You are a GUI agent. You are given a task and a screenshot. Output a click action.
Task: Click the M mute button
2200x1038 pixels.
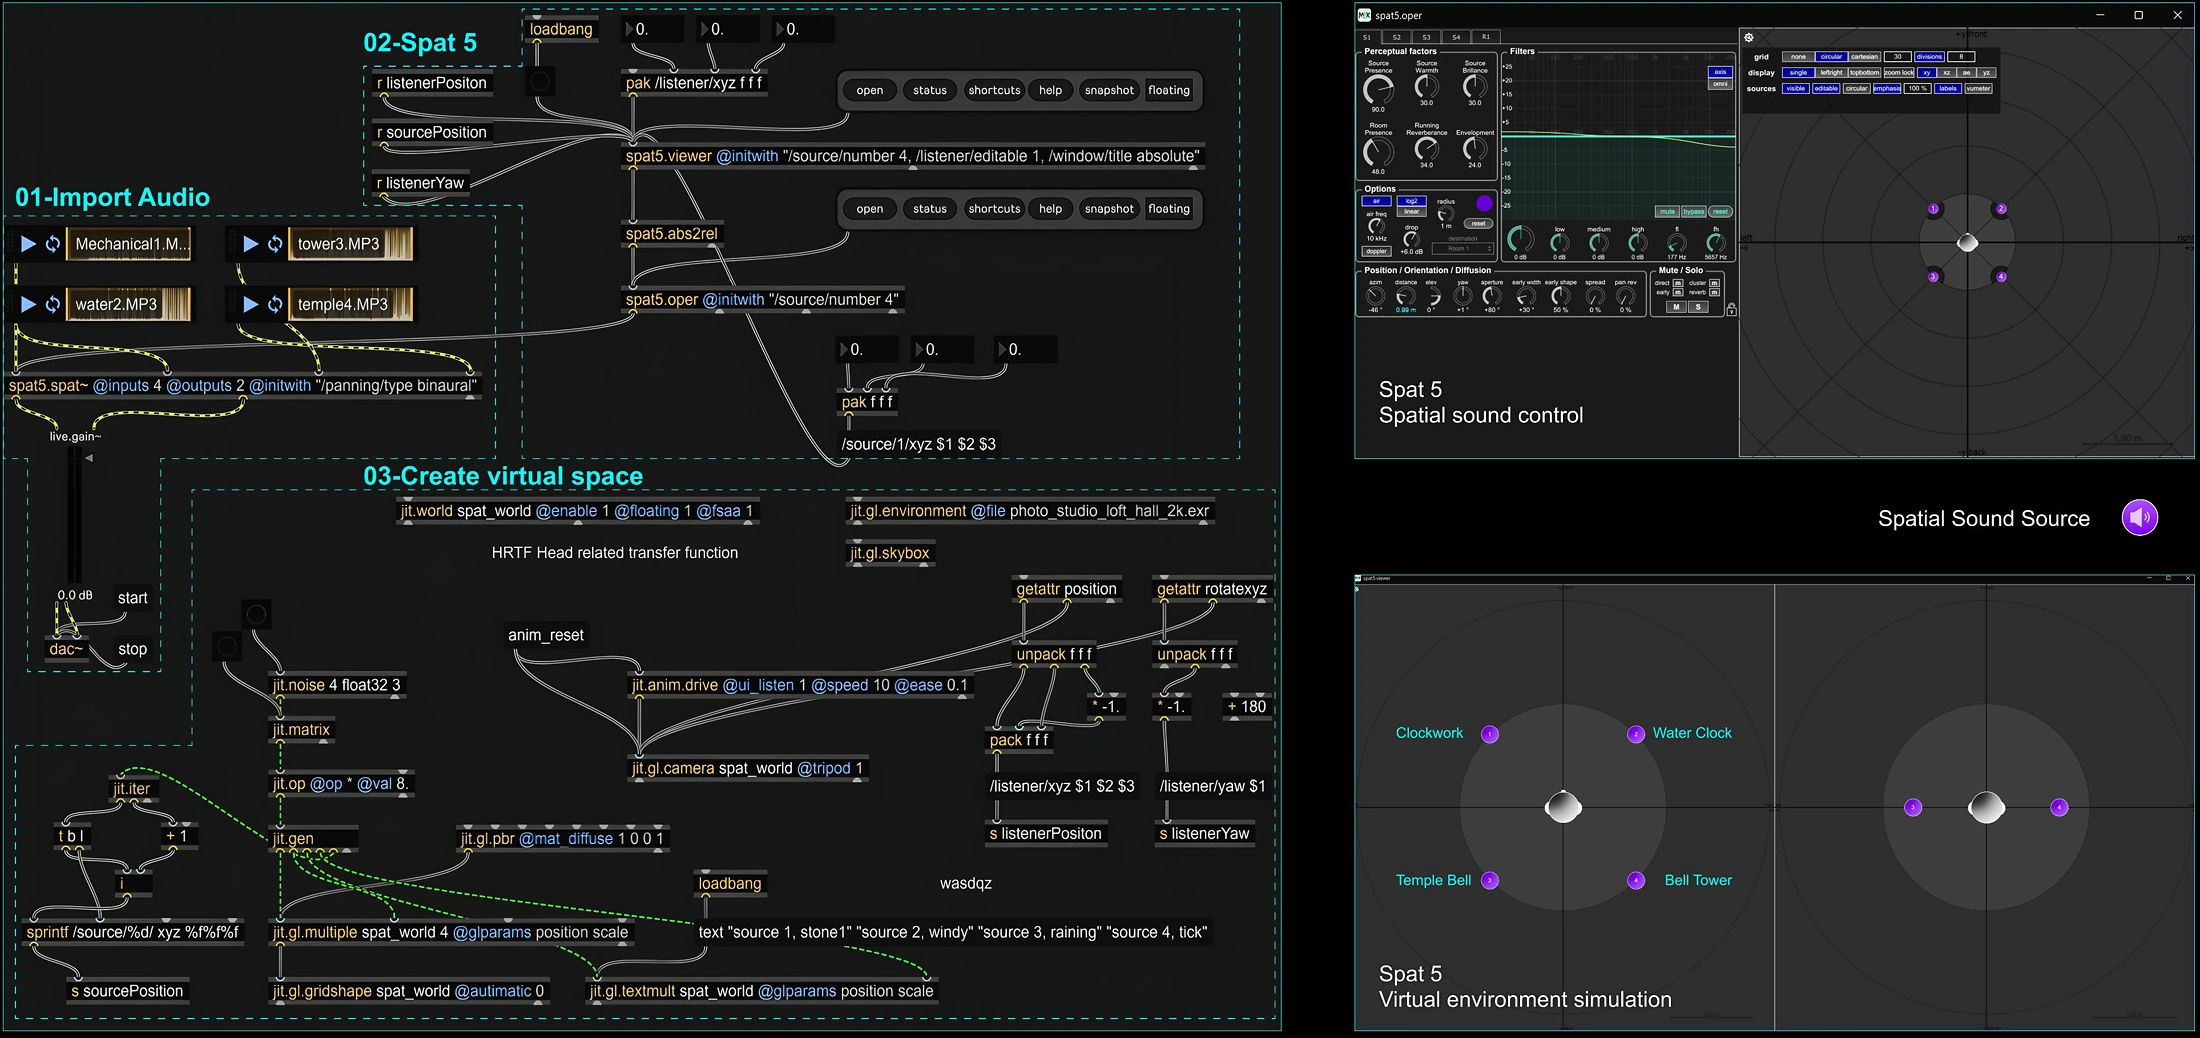pyautogui.click(x=1676, y=307)
